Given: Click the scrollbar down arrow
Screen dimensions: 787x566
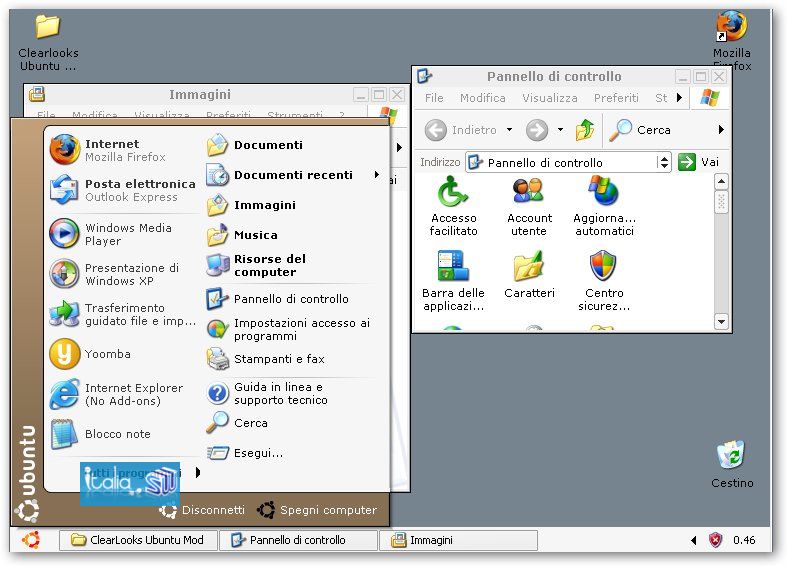Looking at the screenshot, I should tap(721, 321).
